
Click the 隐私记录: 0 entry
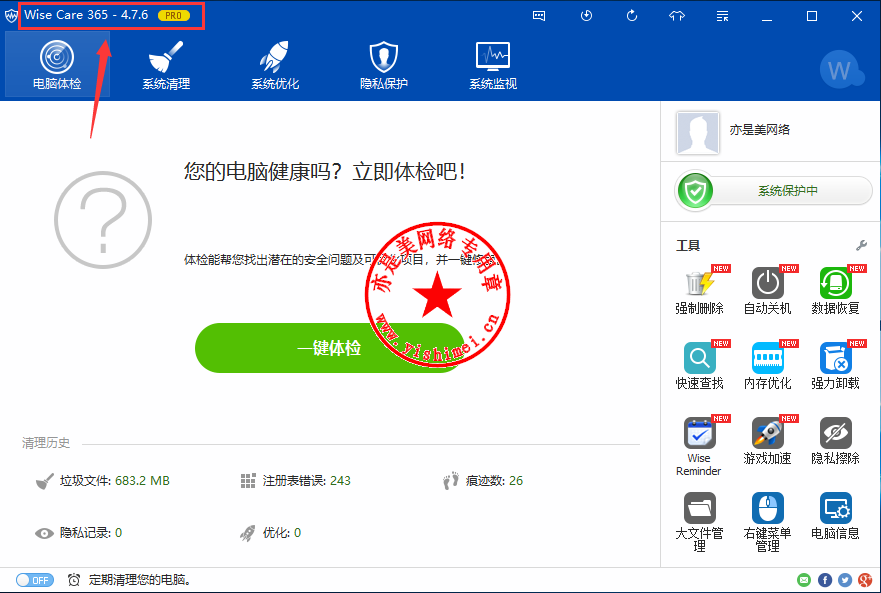(x=79, y=533)
